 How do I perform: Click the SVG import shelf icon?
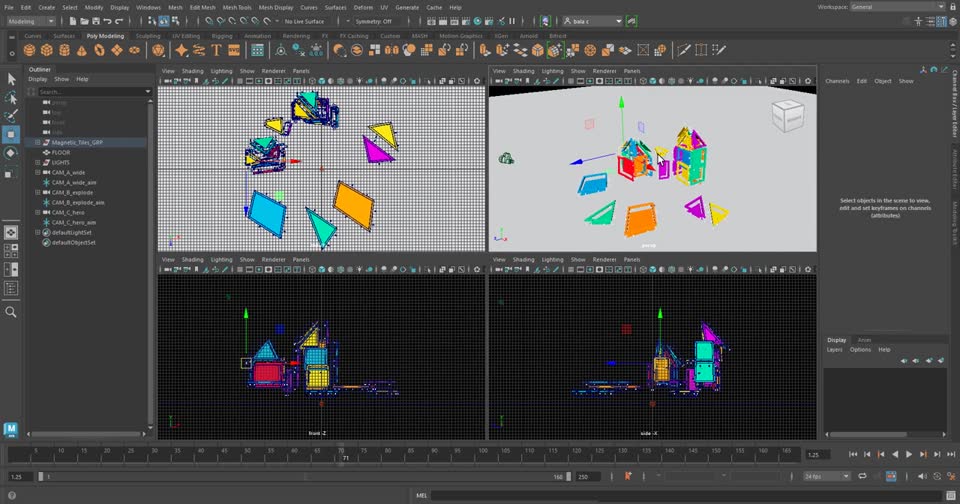click(x=234, y=50)
